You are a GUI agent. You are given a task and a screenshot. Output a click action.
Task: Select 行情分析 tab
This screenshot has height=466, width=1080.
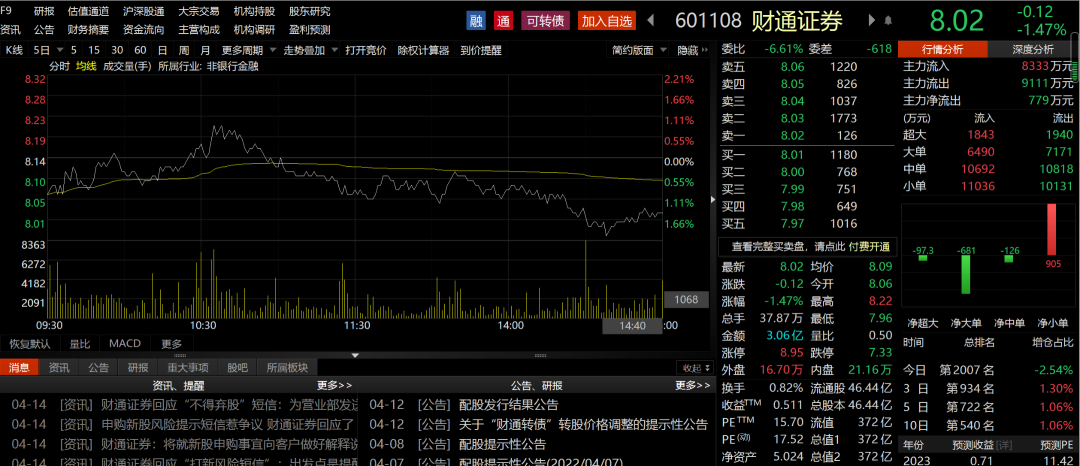tap(943, 49)
